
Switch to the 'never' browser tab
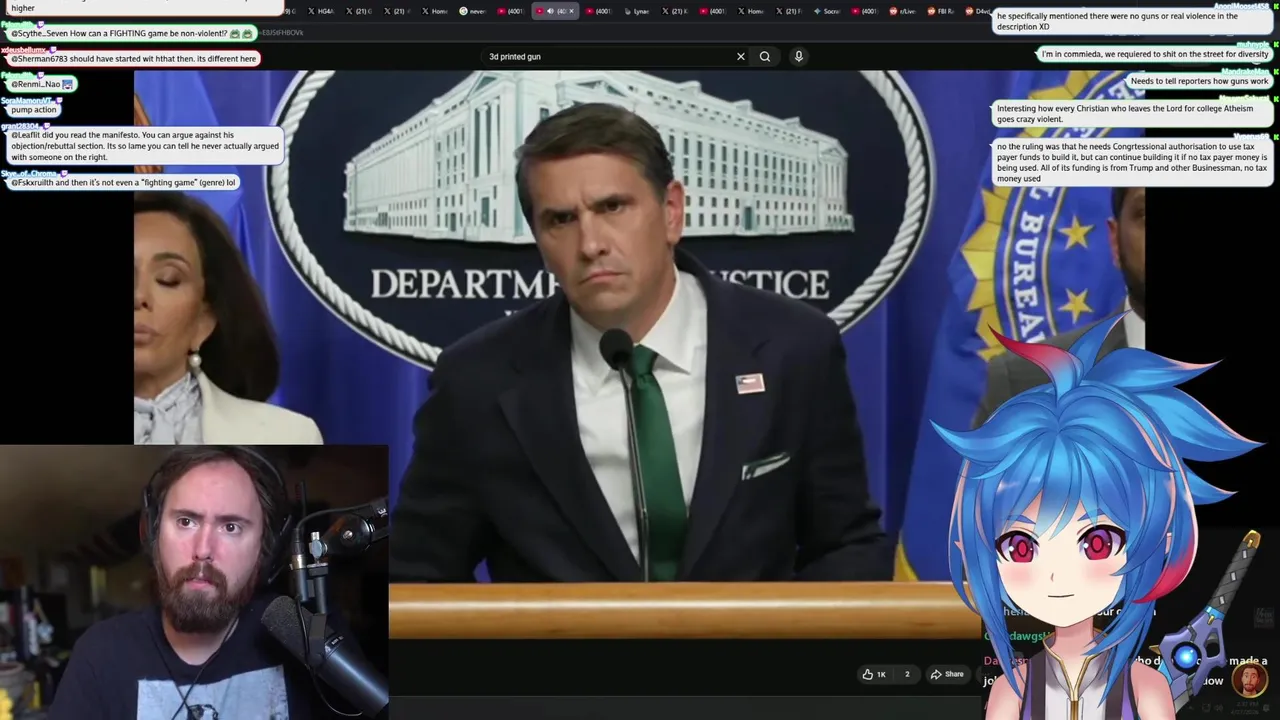coord(471,11)
